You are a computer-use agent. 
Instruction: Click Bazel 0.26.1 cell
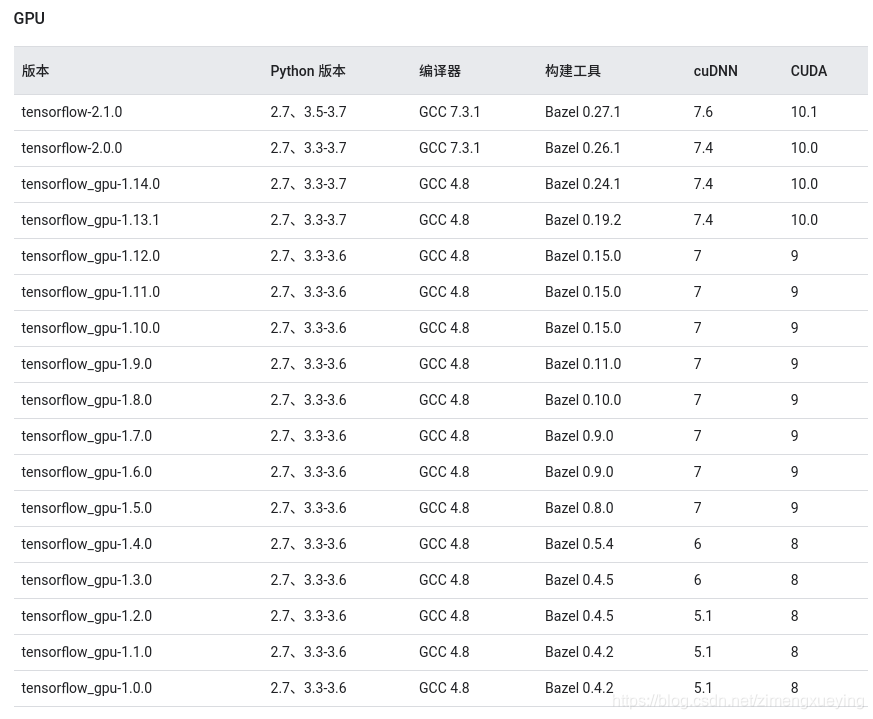(x=582, y=148)
